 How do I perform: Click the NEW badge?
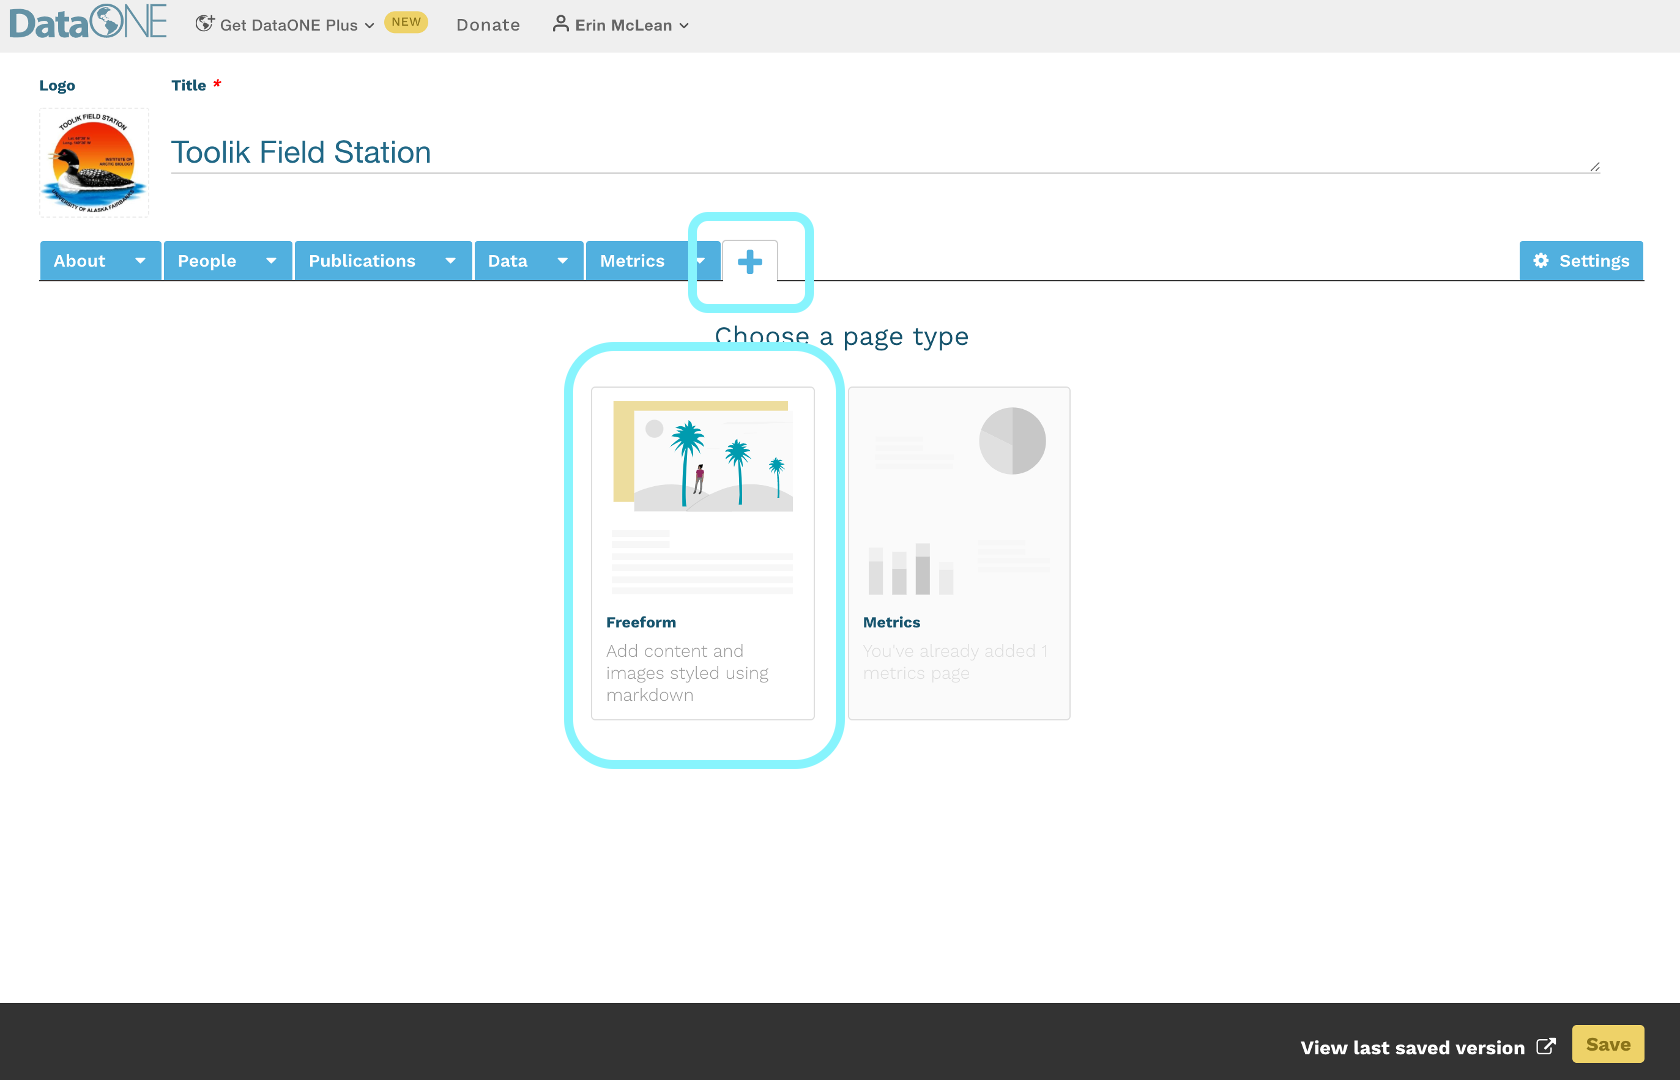406,22
